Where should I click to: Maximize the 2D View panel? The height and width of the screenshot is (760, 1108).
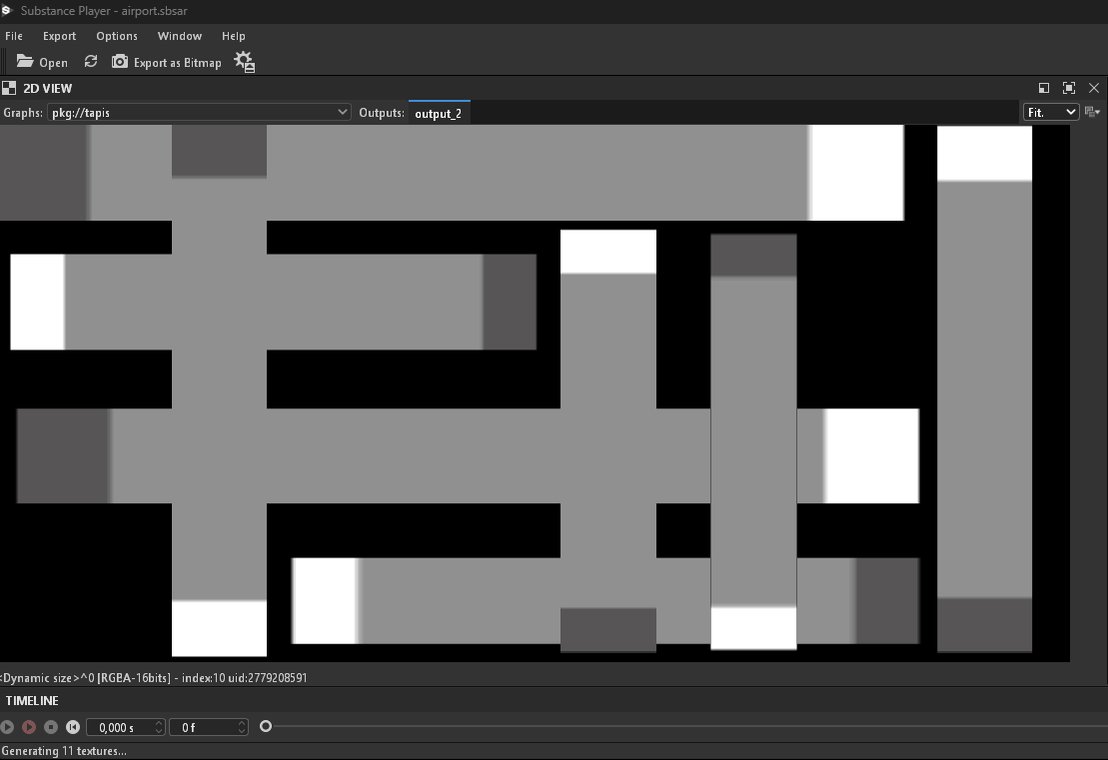[1068, 88]
